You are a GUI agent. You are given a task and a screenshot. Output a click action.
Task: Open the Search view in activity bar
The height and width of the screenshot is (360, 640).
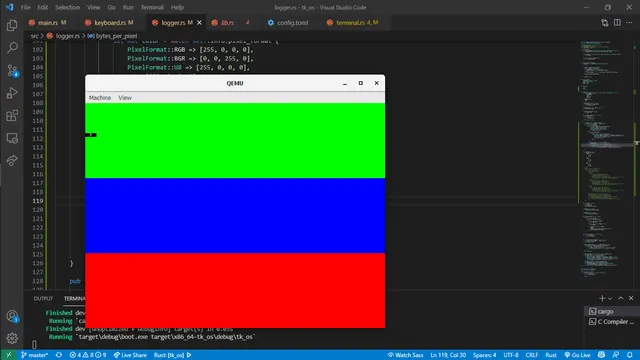click(12, 48)
